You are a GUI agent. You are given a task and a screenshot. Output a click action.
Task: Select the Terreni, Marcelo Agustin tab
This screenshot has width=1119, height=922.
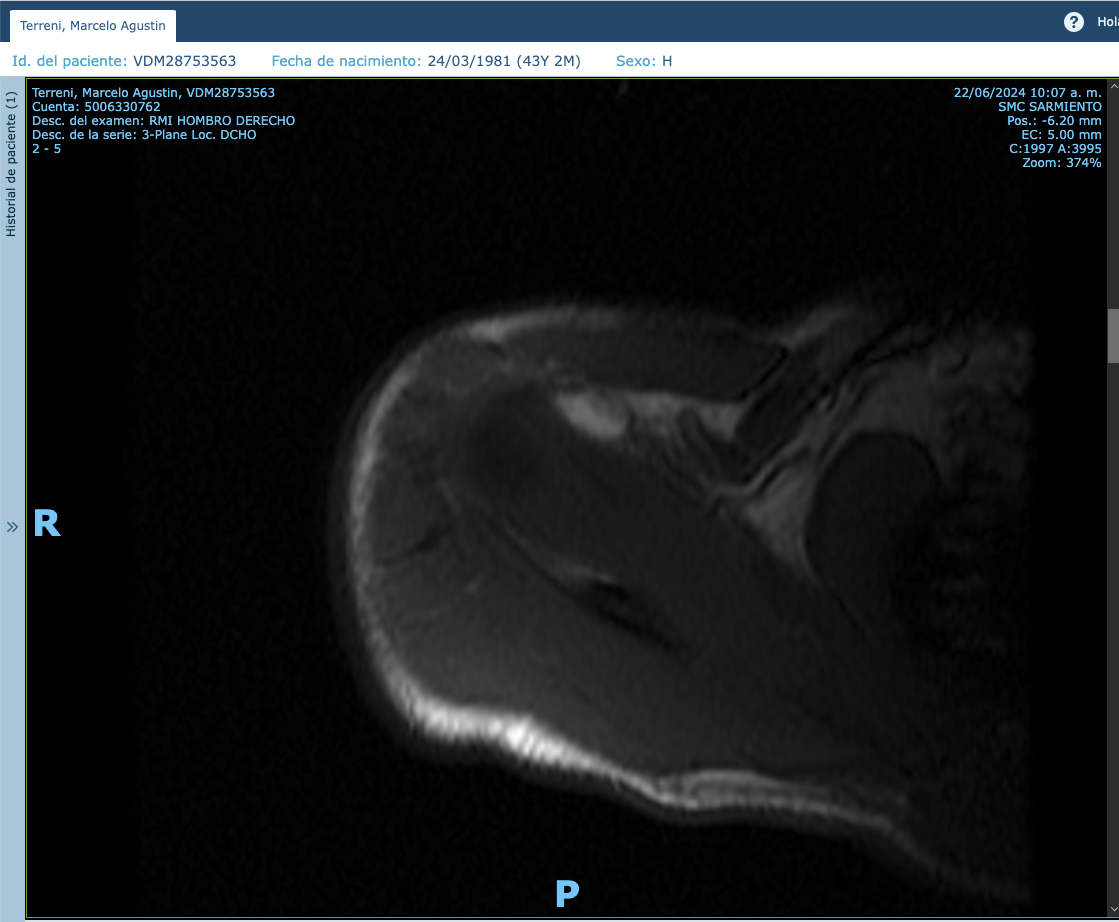pyautogui.click(x=93, y=25)
